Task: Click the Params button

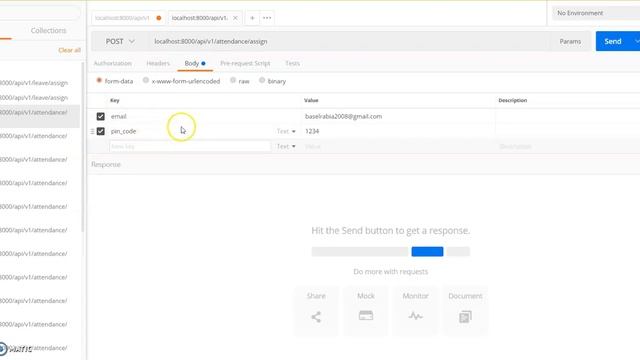Action: [570, 41]
